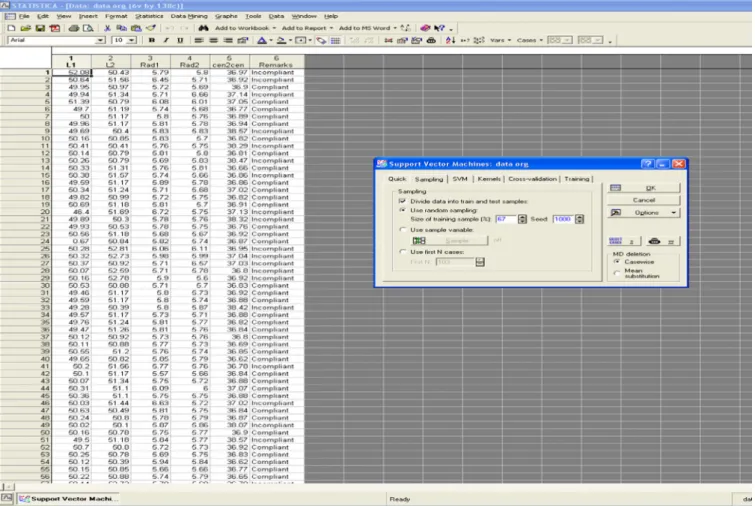
Task: Switch to the Quick tab
Action: pos(397,179)
